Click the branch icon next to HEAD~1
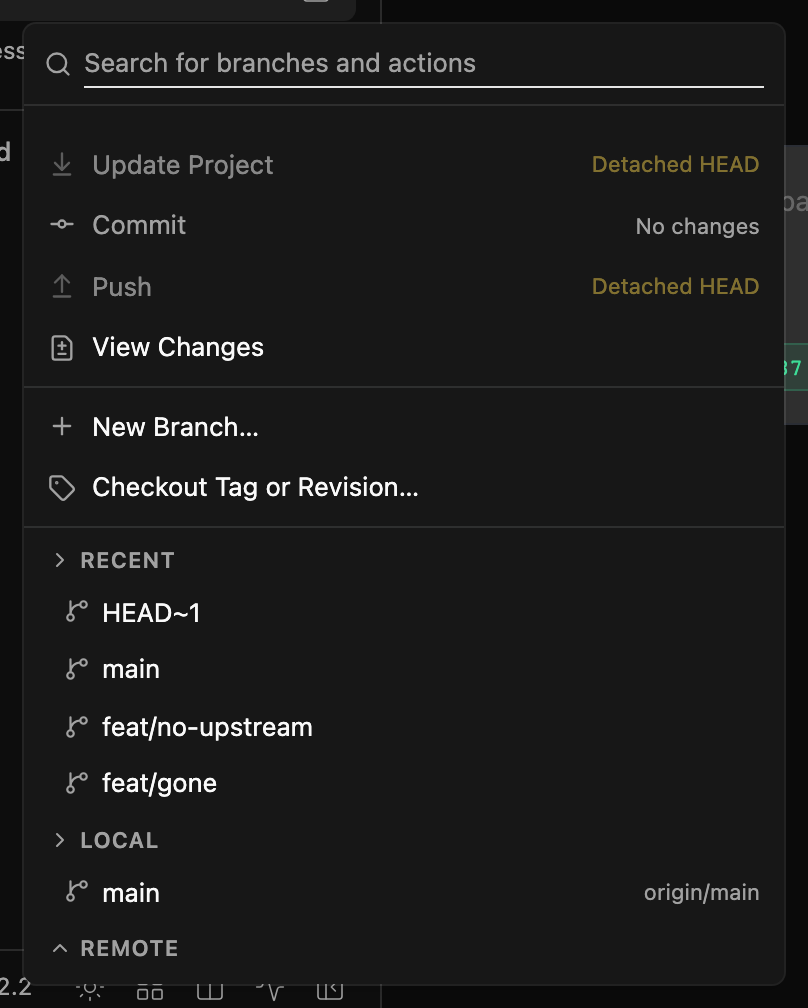 tap(76, 611)
